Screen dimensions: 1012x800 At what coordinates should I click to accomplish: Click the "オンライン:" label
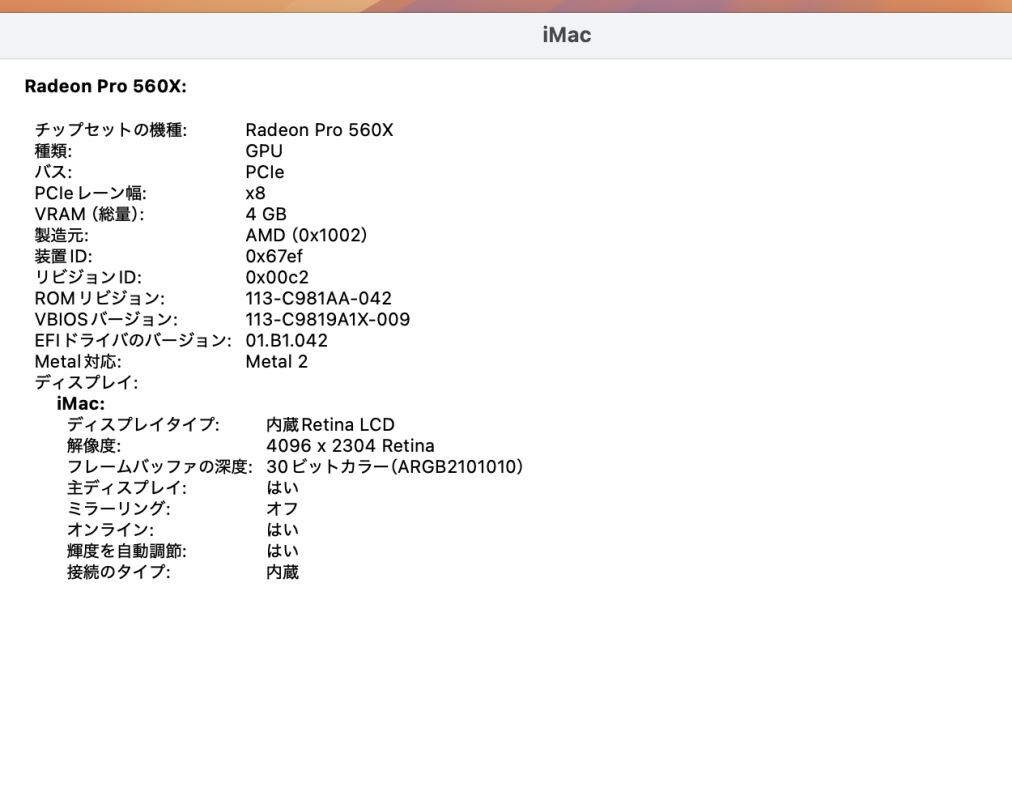pos(110,530)
